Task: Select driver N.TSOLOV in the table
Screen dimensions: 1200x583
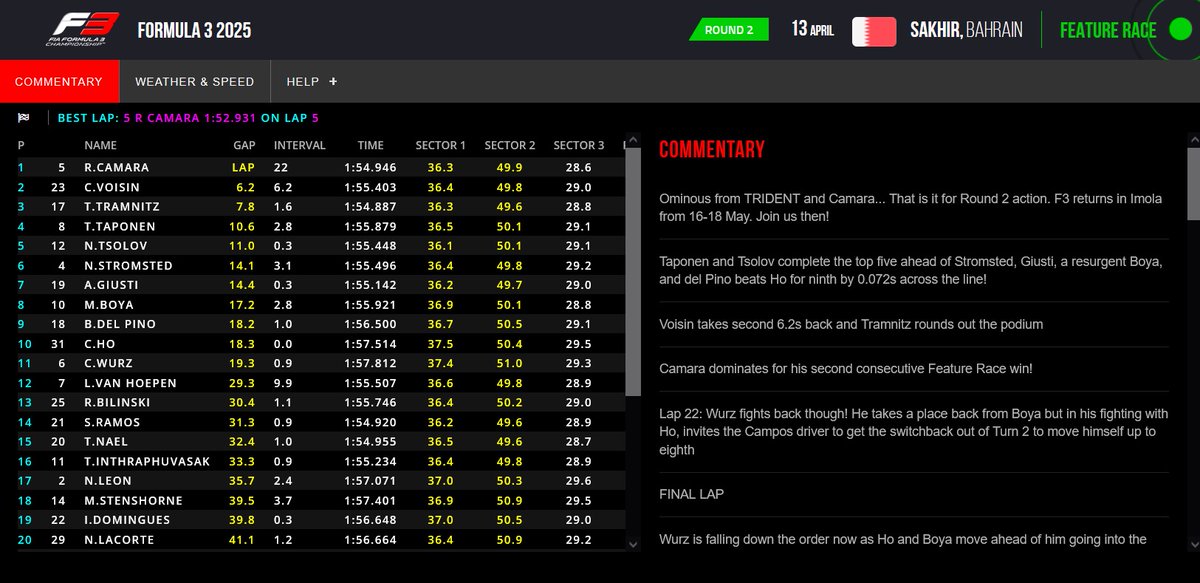Action: [x=116, y=246]
